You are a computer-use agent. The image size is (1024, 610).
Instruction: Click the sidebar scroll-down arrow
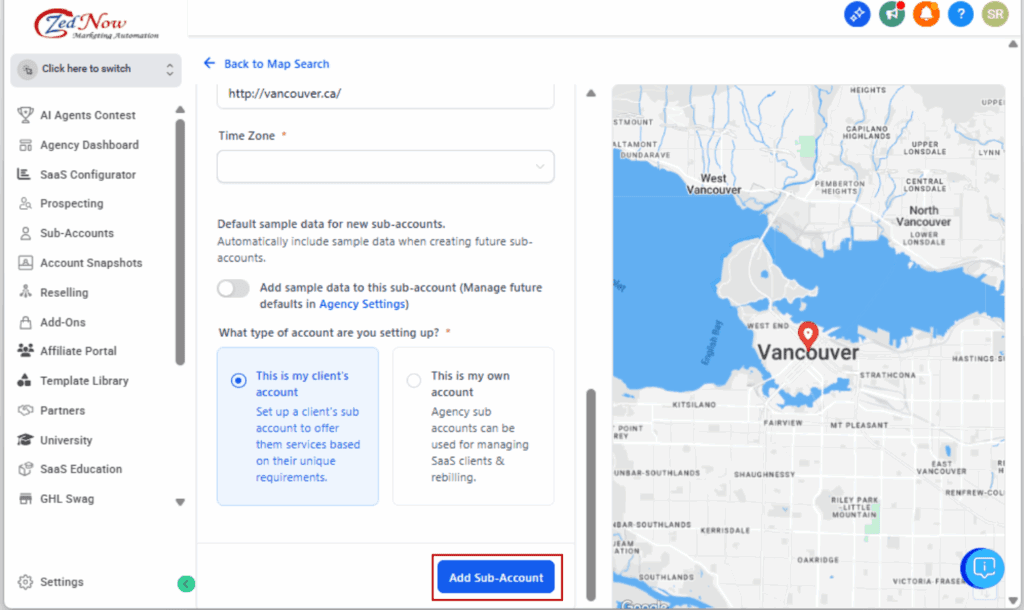click(180, 502)
